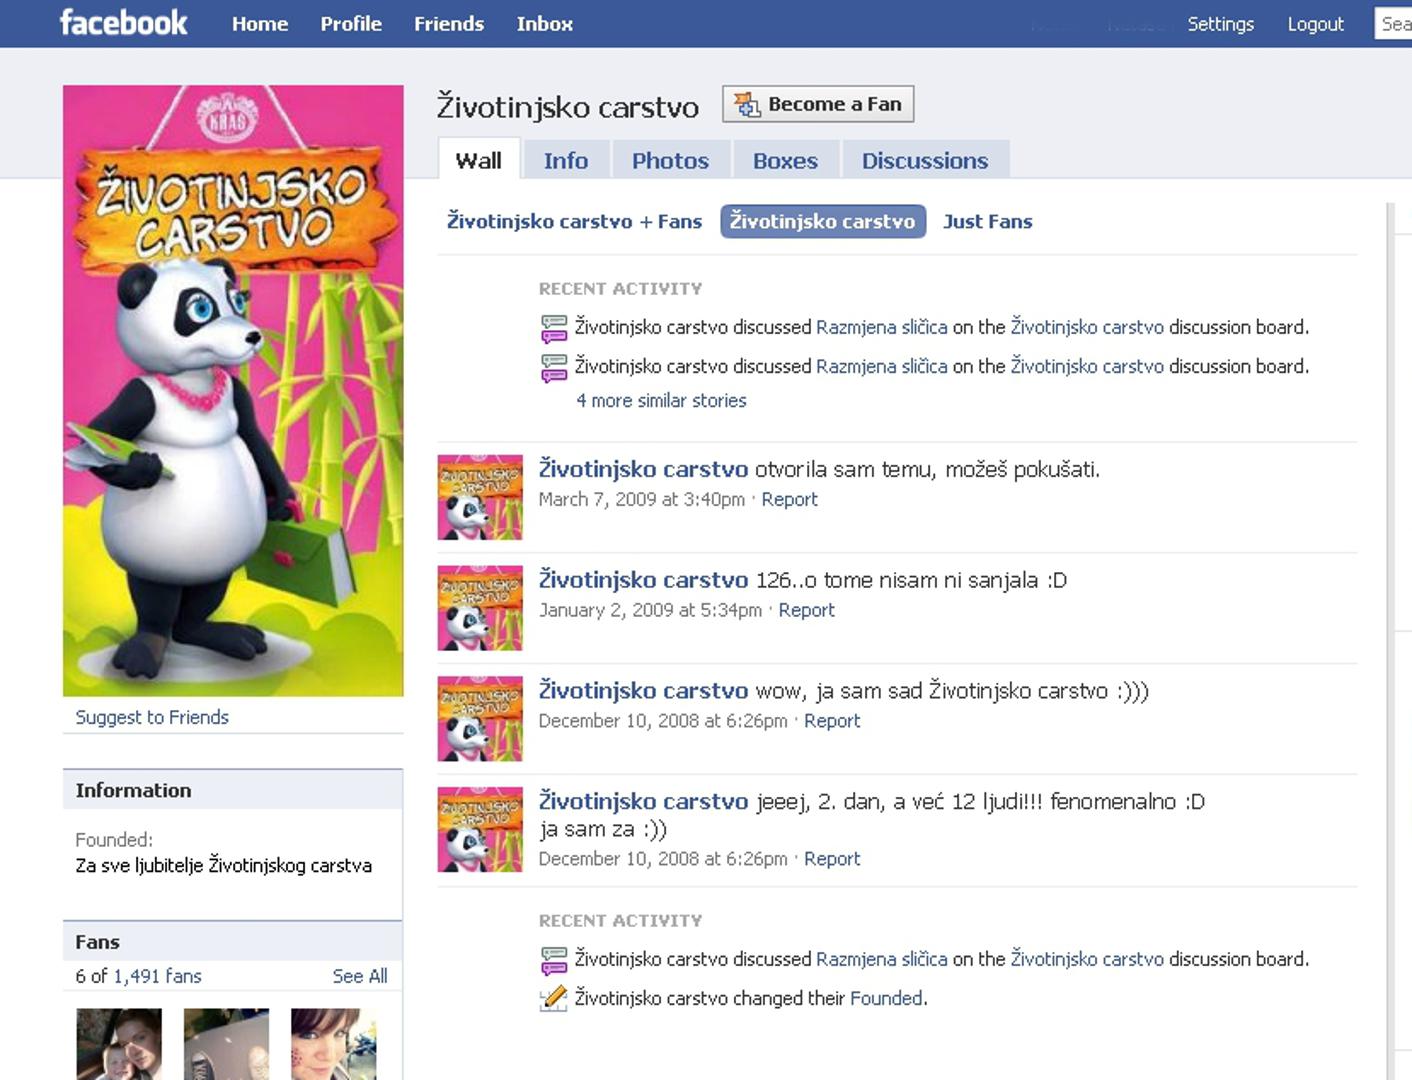
Task: Report the 'jeeej, 2. dan' post
Action: [x=832, y=859]
